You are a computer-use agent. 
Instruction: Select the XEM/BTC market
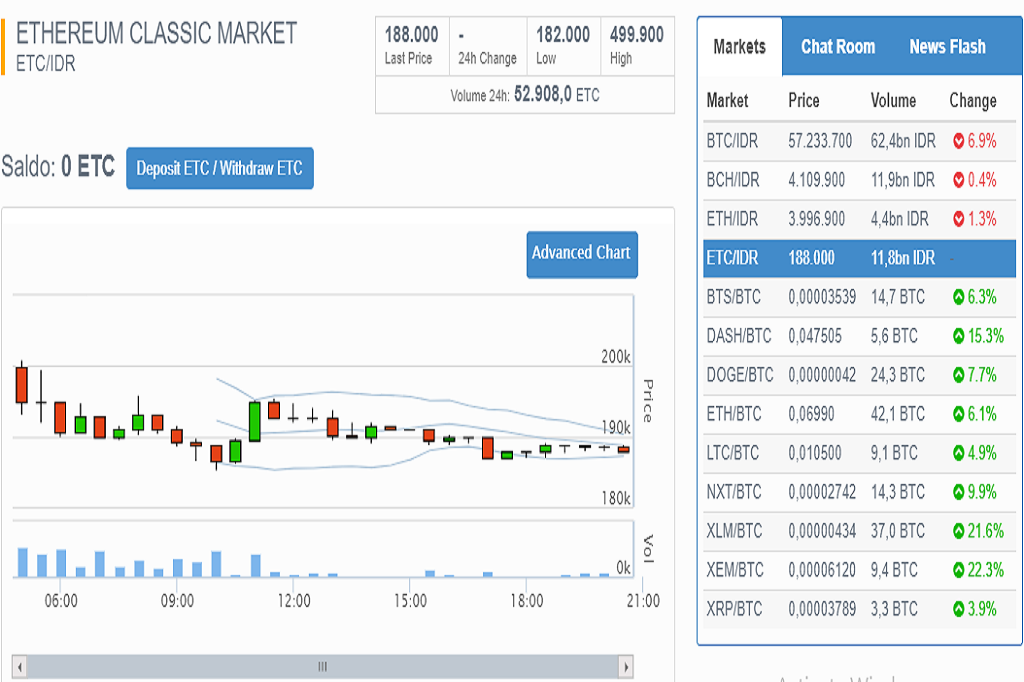[x=859, y=570]
